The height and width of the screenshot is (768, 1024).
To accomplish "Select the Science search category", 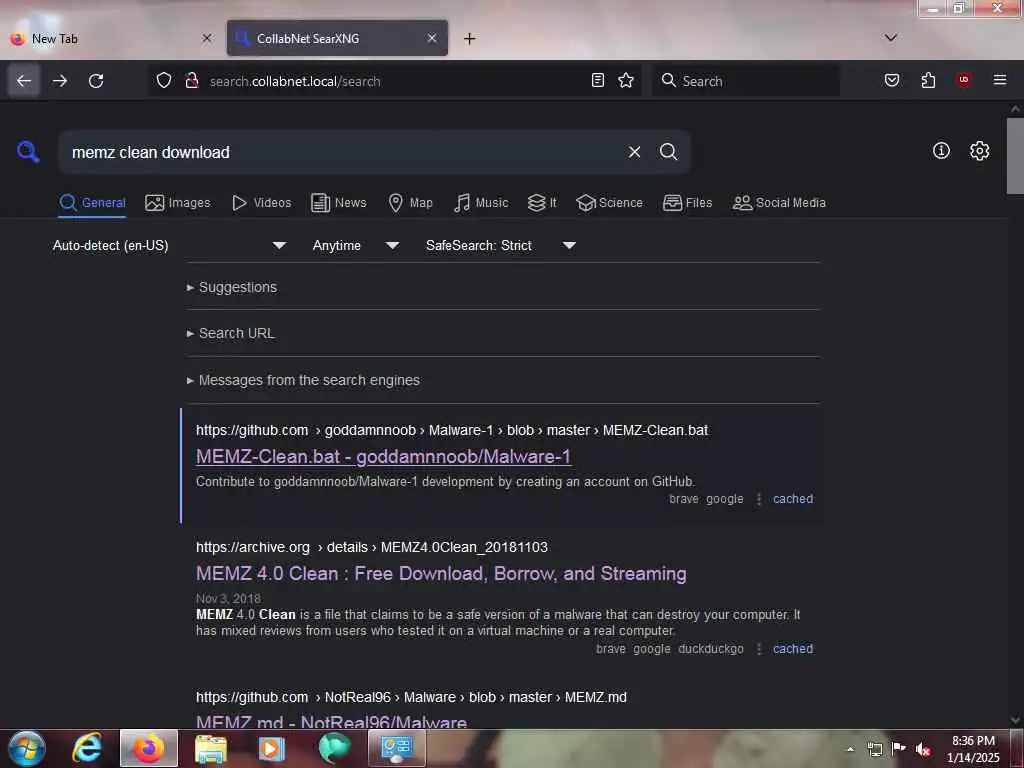I will (x=609, y=202).
